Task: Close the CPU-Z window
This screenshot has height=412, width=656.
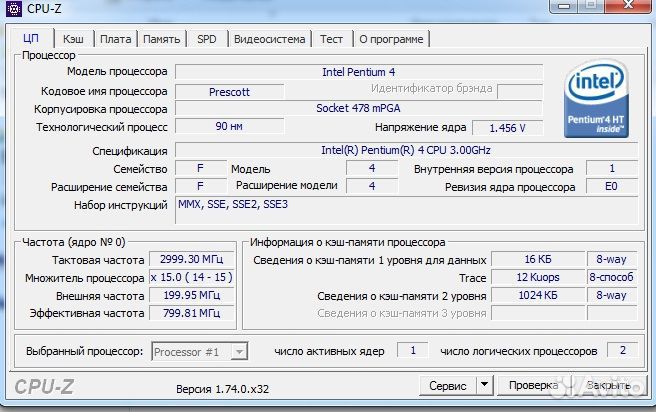Action: pyautogui.click(x=629, y=6)
